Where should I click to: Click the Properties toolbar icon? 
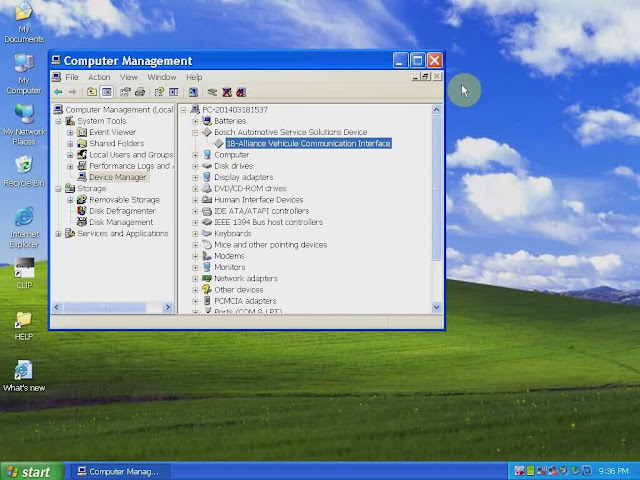pyautogui.click(x=125, y=92)
